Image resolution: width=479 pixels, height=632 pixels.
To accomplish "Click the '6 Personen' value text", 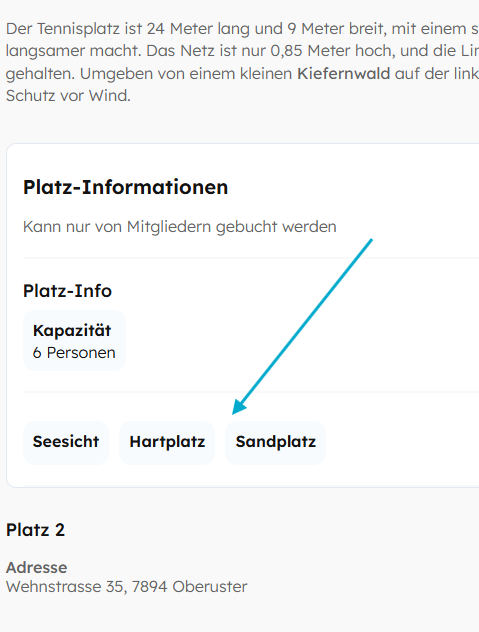I will point(74,353).
